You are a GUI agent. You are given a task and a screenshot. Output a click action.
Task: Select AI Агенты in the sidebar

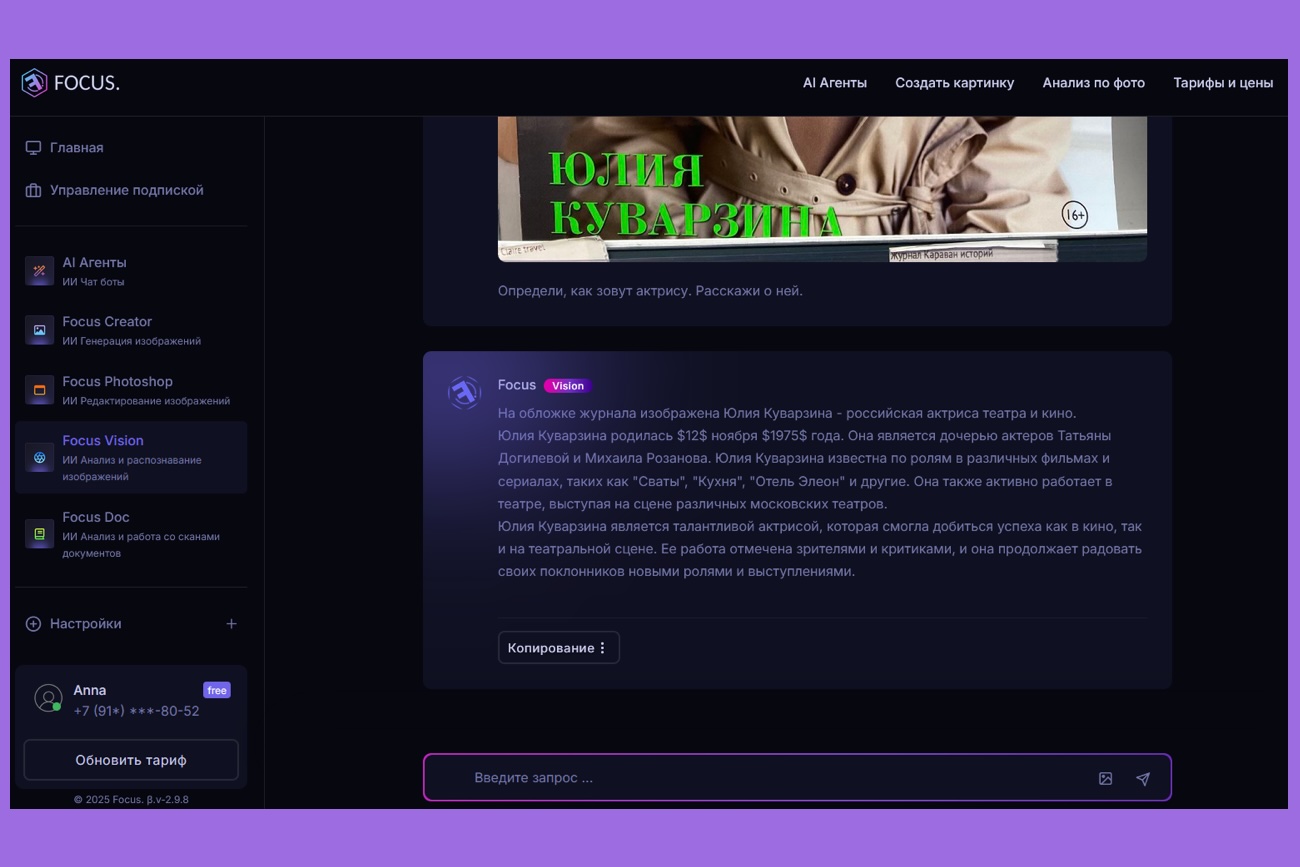(94, 263)
